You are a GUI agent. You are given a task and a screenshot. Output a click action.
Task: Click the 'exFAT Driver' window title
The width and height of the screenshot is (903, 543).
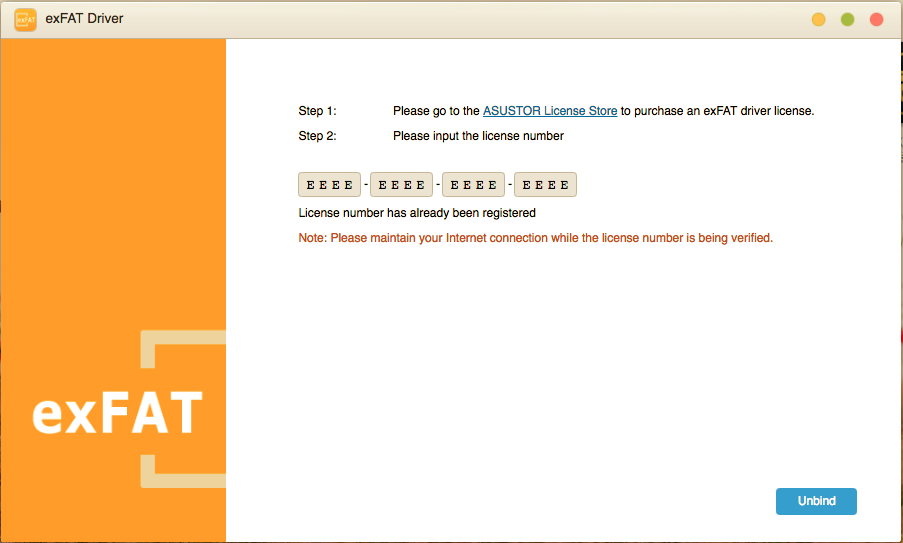click(x=84, y=18)
